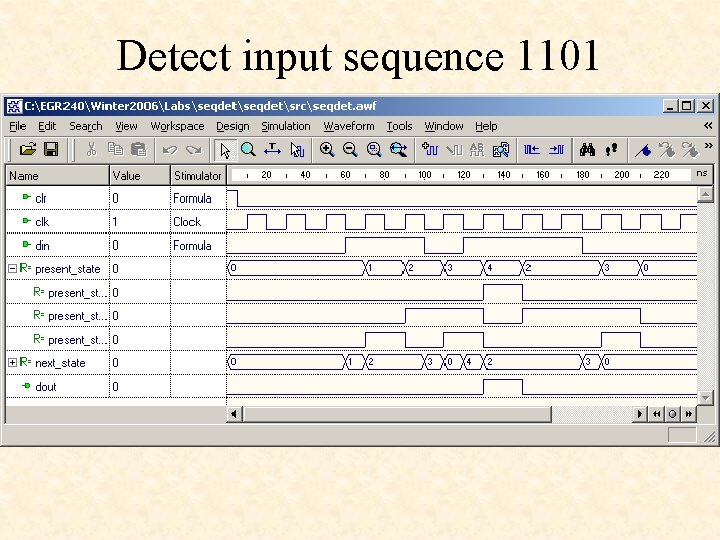
Task: Open the Design menu
Action: (233, 126)
